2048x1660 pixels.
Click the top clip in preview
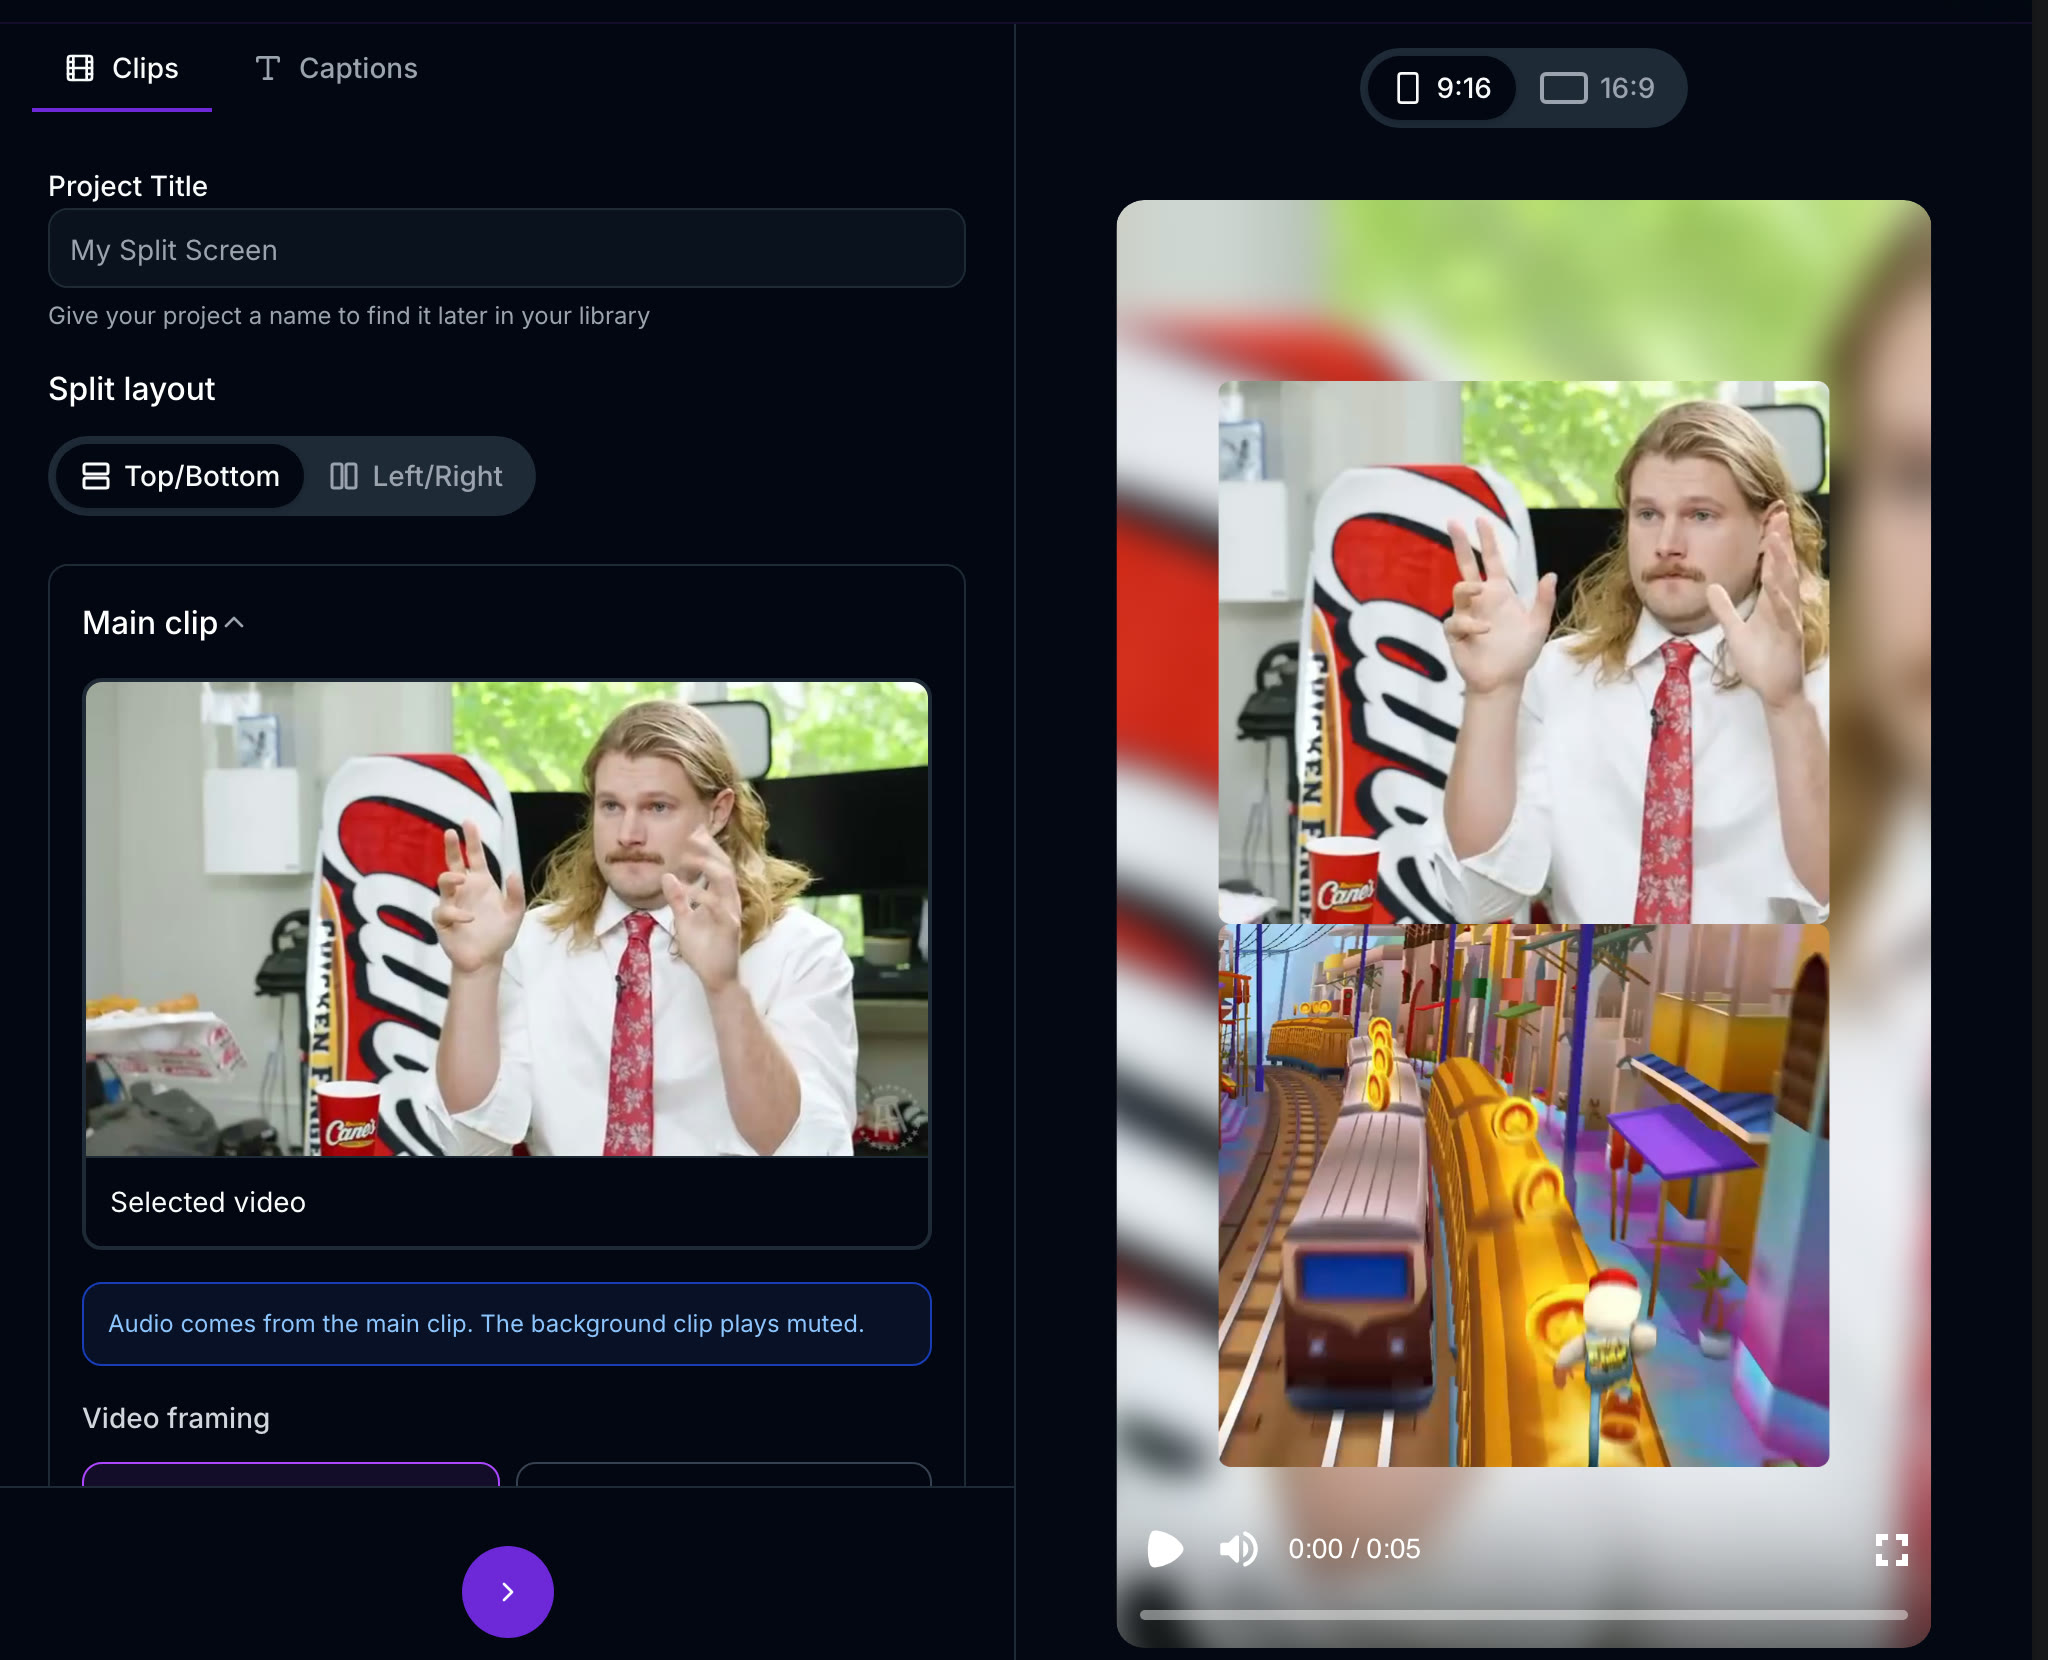pyautogui.click(x=1523, y=652)
